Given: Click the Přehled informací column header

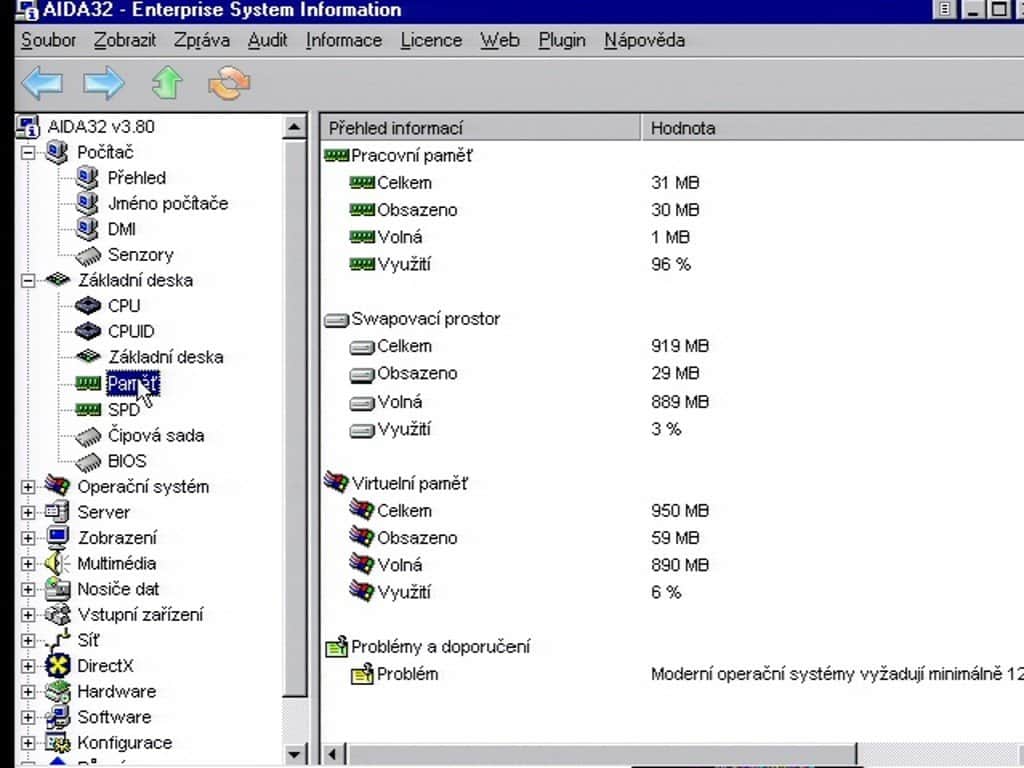Looking at the screenshot, I should pyautogui.click(x=480, y=128).
